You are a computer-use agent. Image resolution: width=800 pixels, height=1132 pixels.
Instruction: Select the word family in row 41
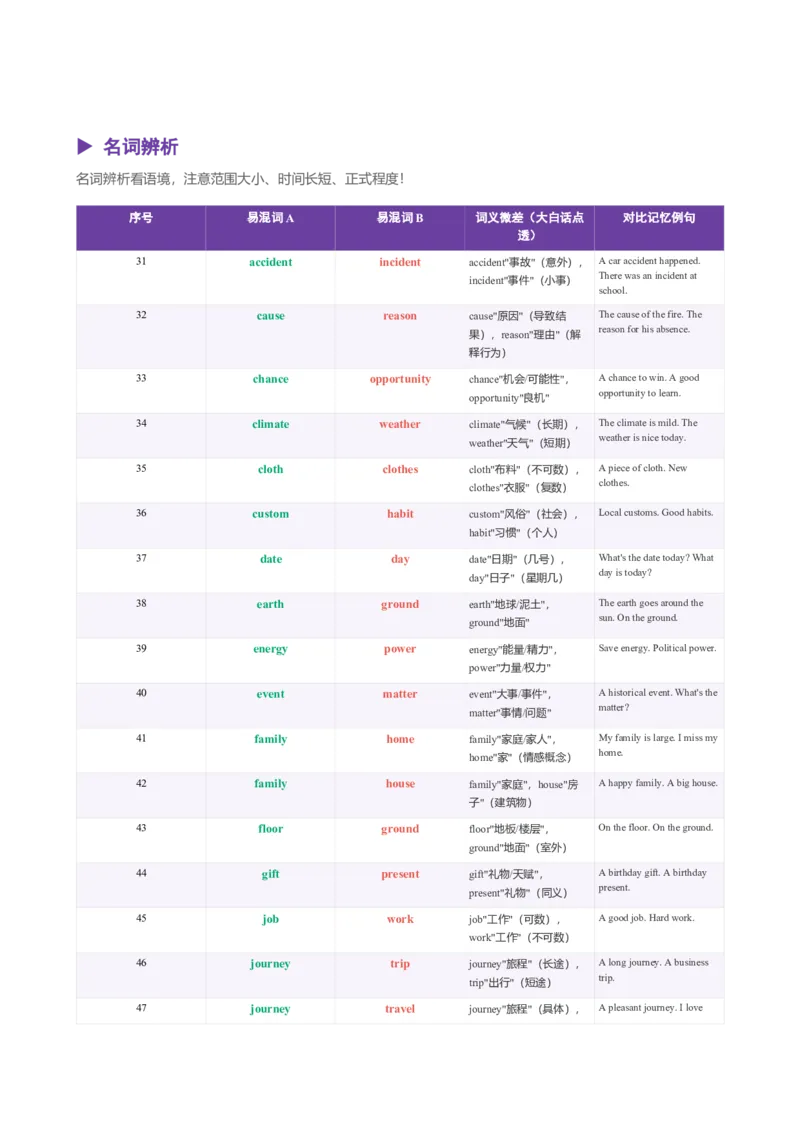(271, 739)
